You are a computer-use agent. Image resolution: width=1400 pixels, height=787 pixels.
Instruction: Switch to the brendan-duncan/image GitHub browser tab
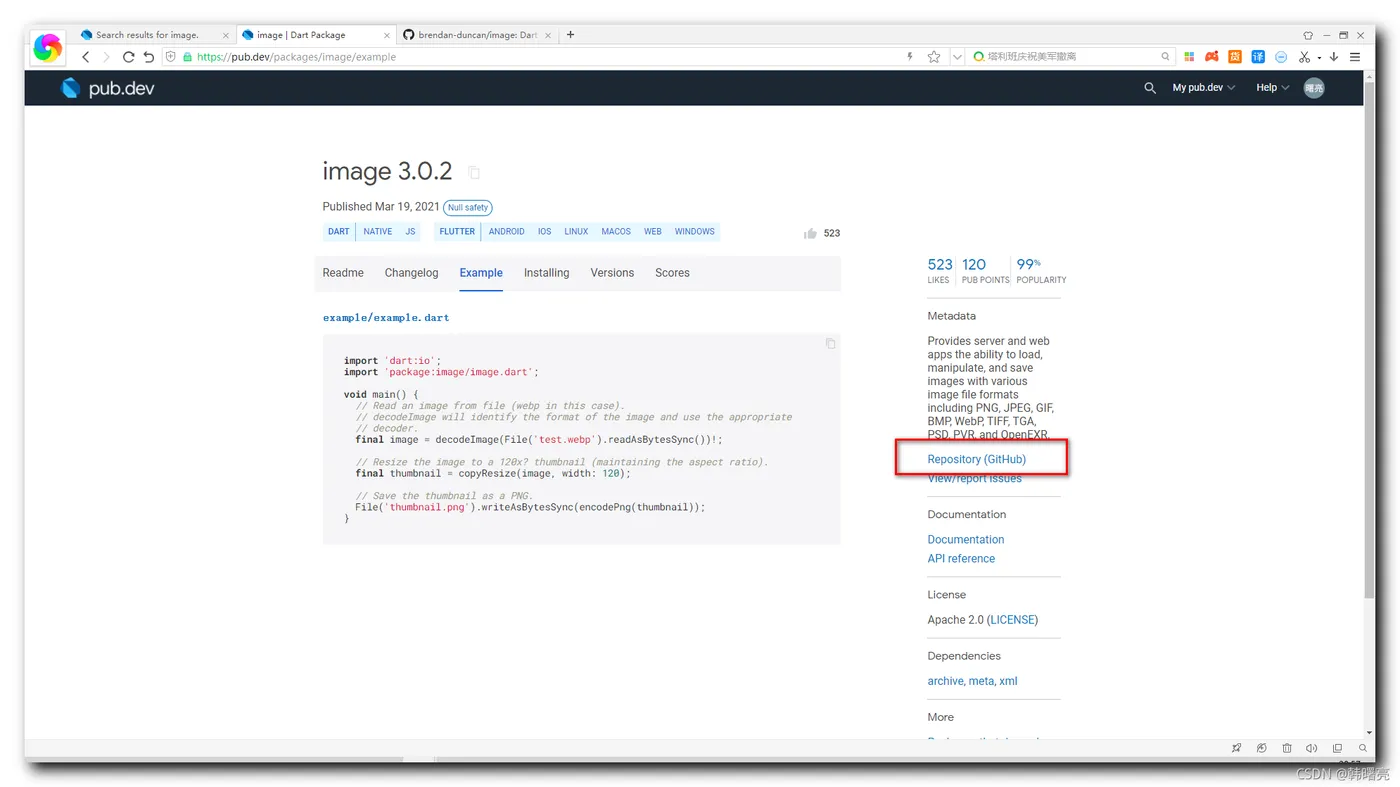(476, 35)
